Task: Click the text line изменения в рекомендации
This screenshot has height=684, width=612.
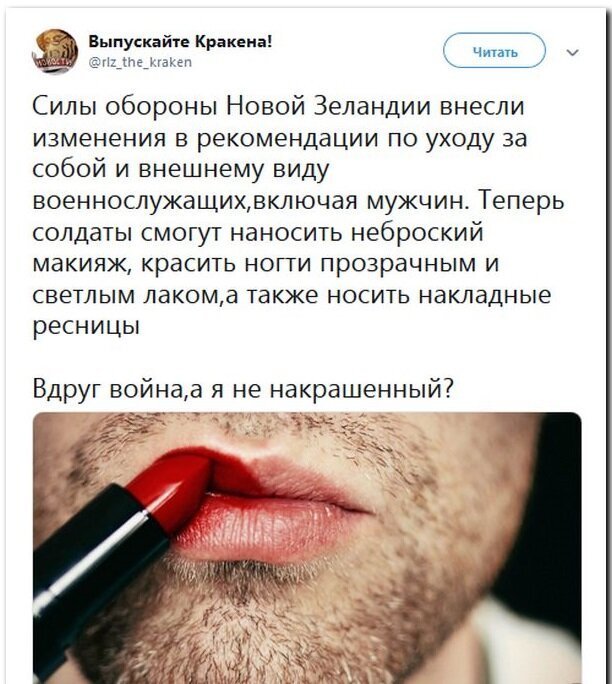Action: tap(280, 139)
